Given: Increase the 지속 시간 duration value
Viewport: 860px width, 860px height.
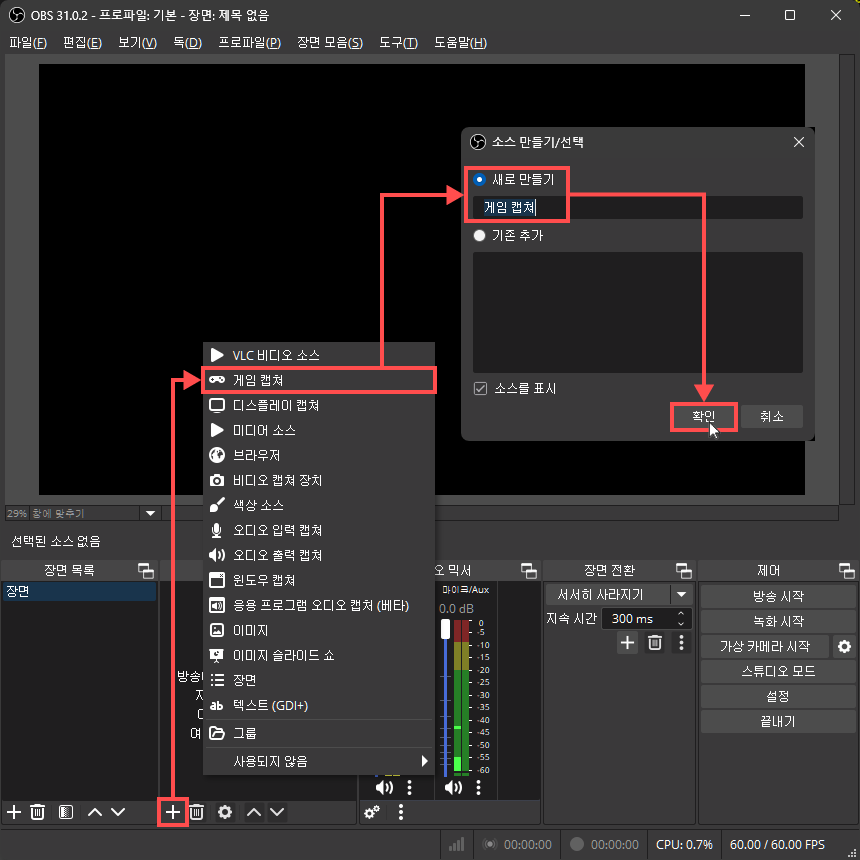Looking at the screenshot, I should (x=681, y=613).
